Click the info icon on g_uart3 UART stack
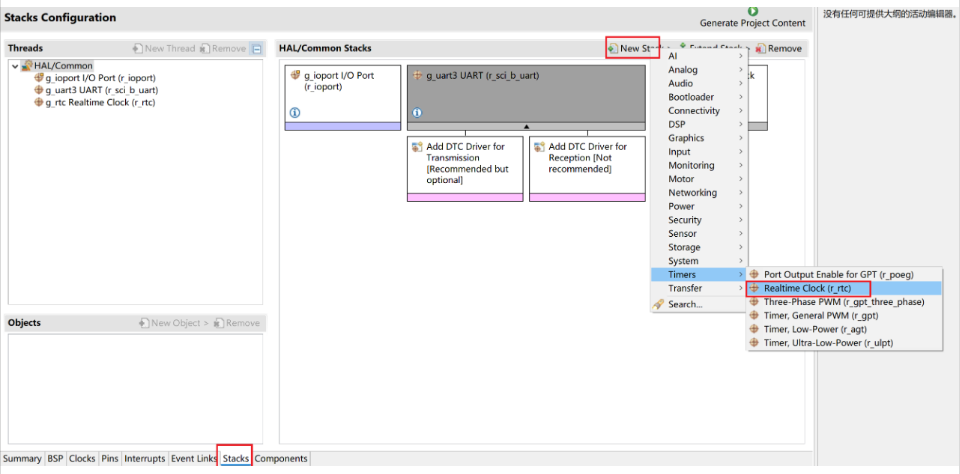Image resolution: width=960 pixels, height=474 pixels. pos(417,113)
